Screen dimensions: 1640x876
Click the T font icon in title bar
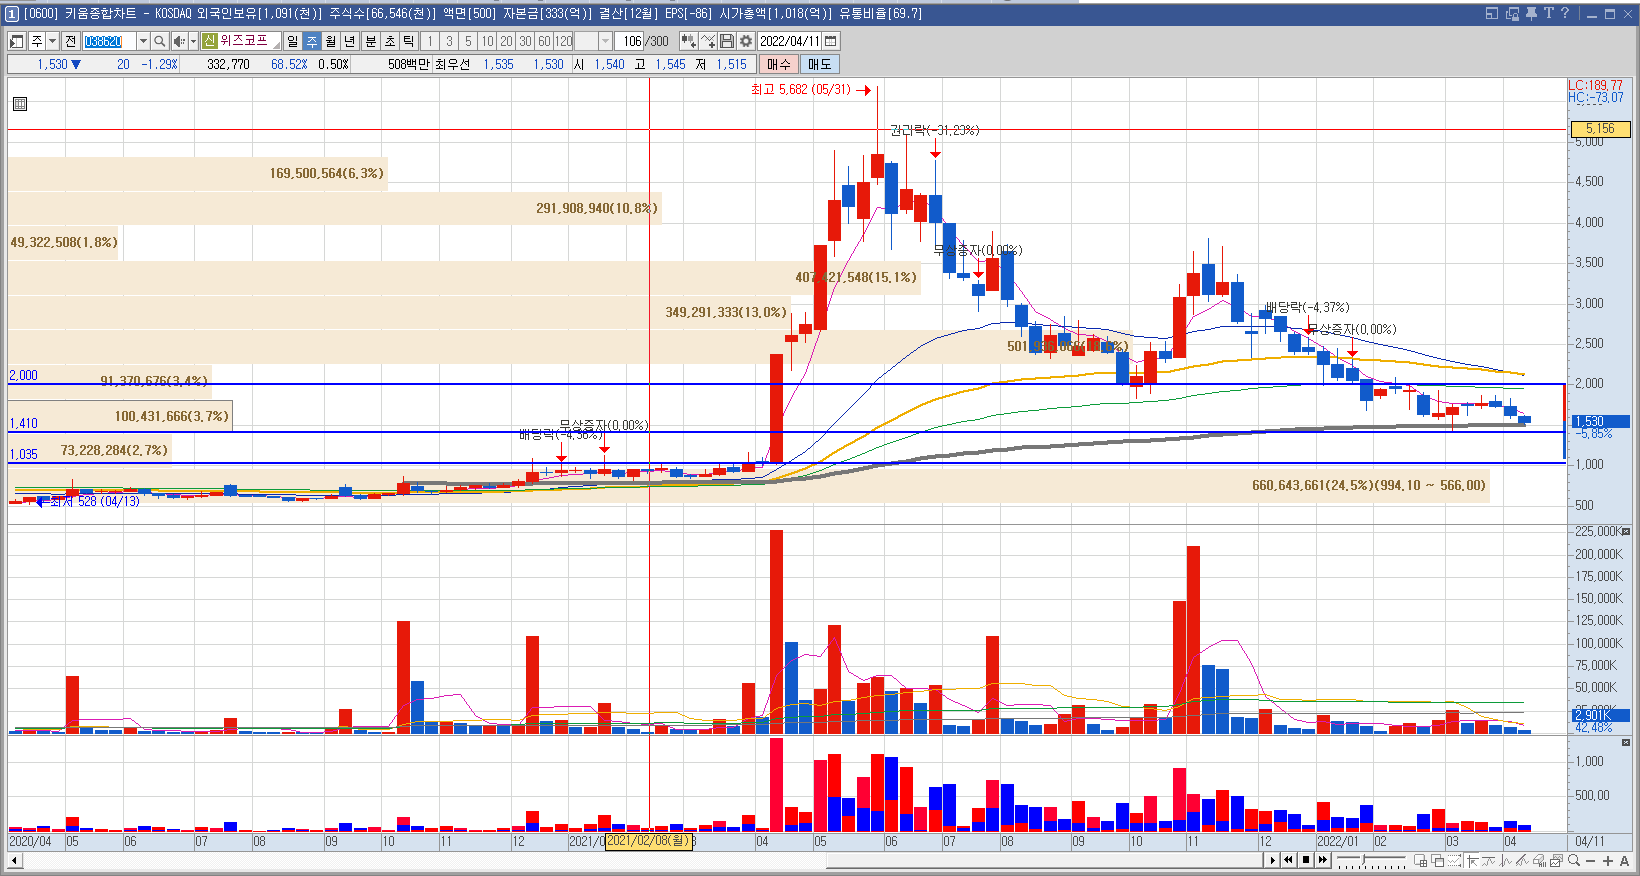coord(1548,13)
